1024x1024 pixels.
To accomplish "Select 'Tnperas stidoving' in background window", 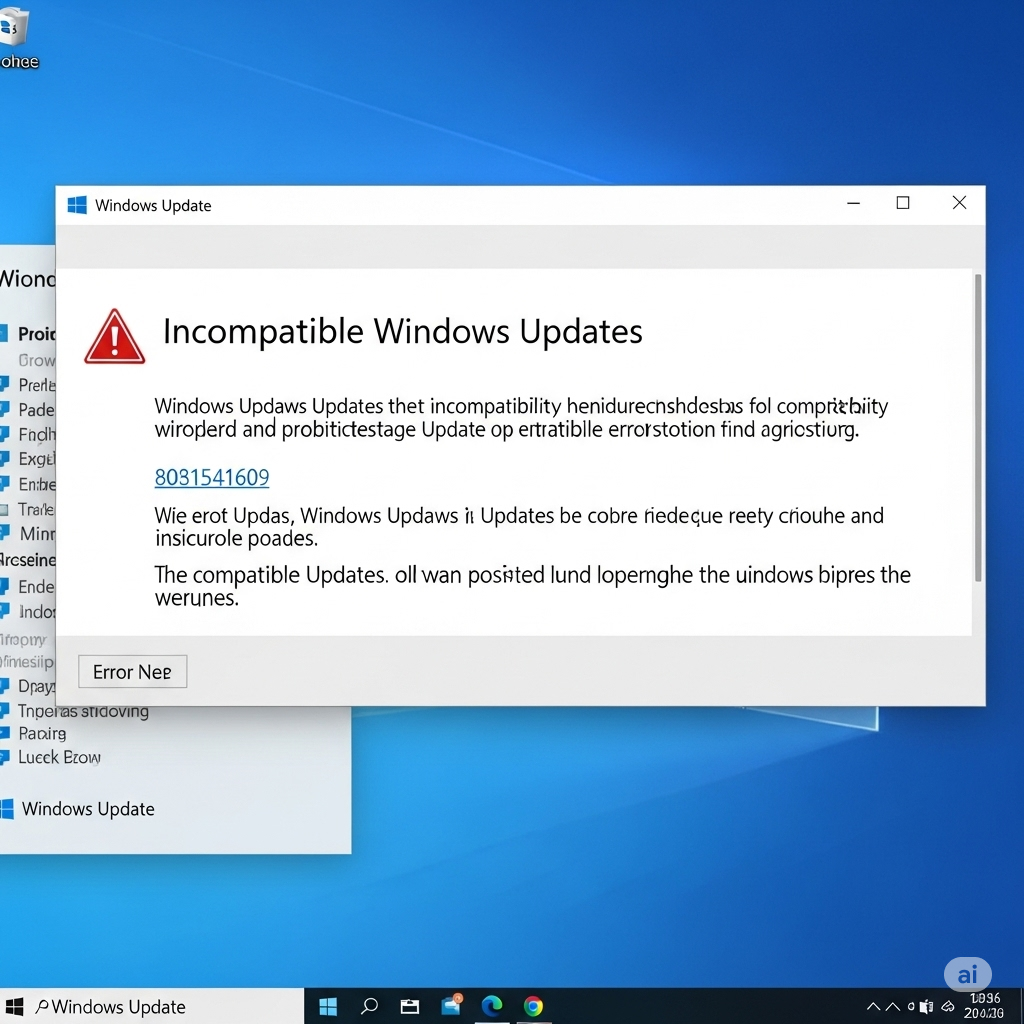I will pos(83,711).
